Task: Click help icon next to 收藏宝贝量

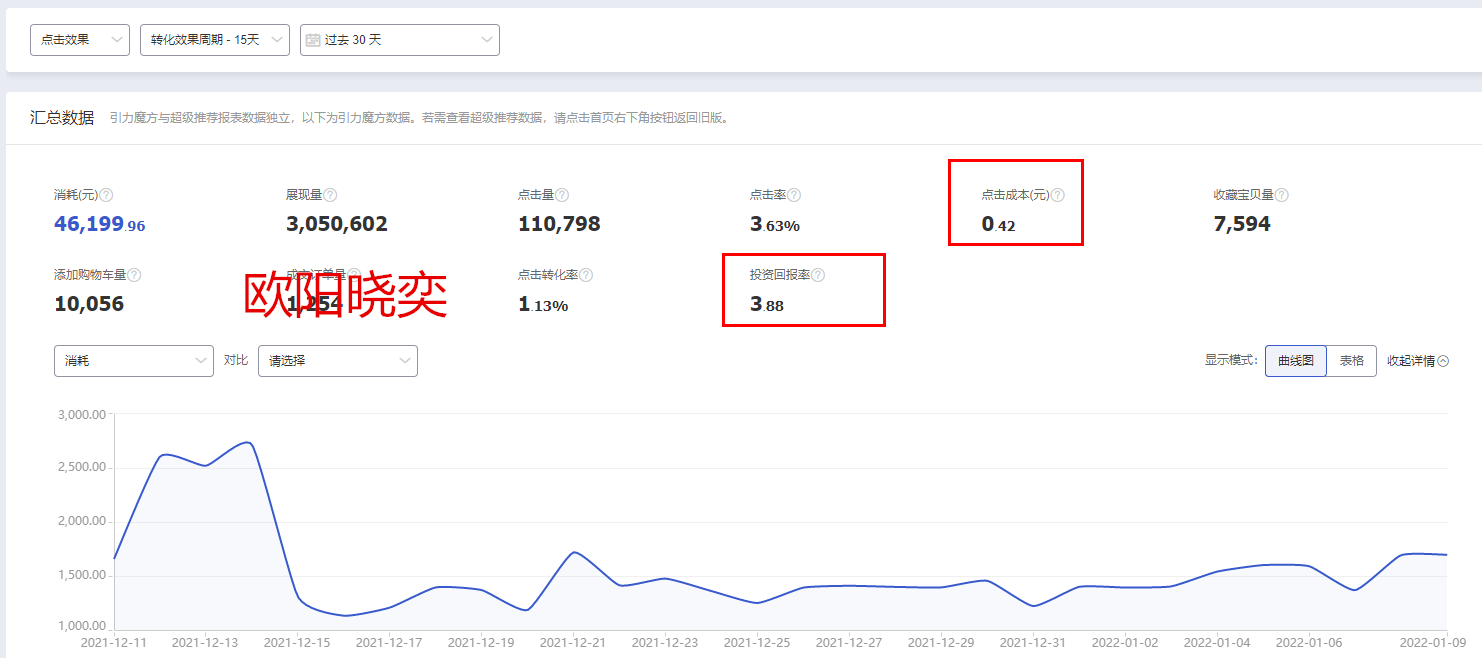Action: [1282, 196]
